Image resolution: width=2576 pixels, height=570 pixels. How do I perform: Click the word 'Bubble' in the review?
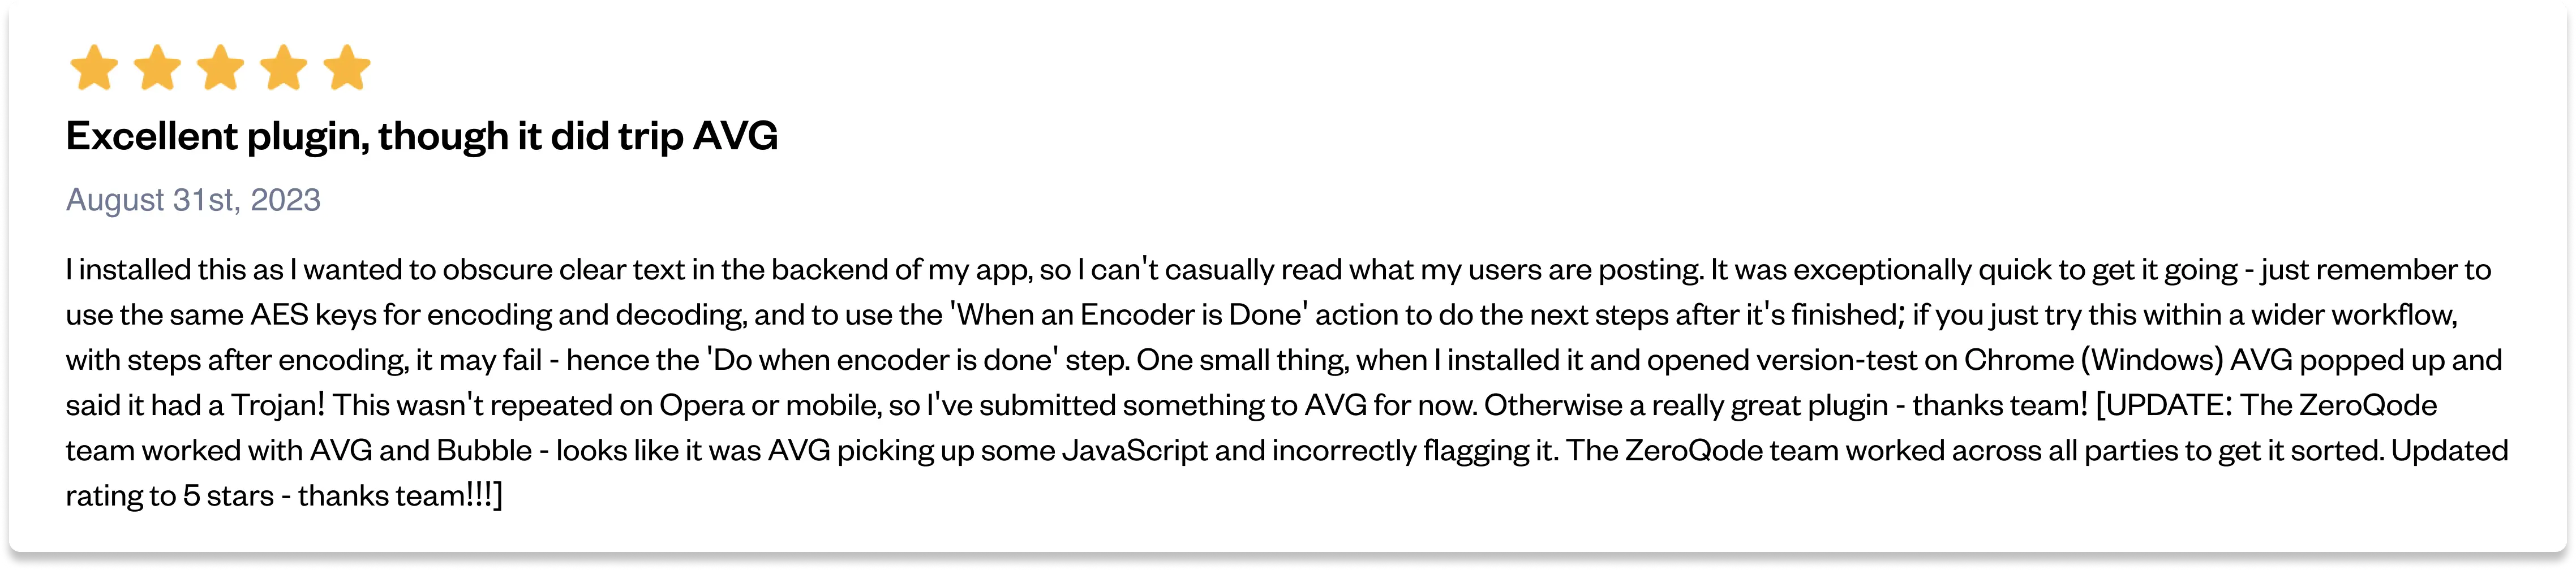point(484,451)
